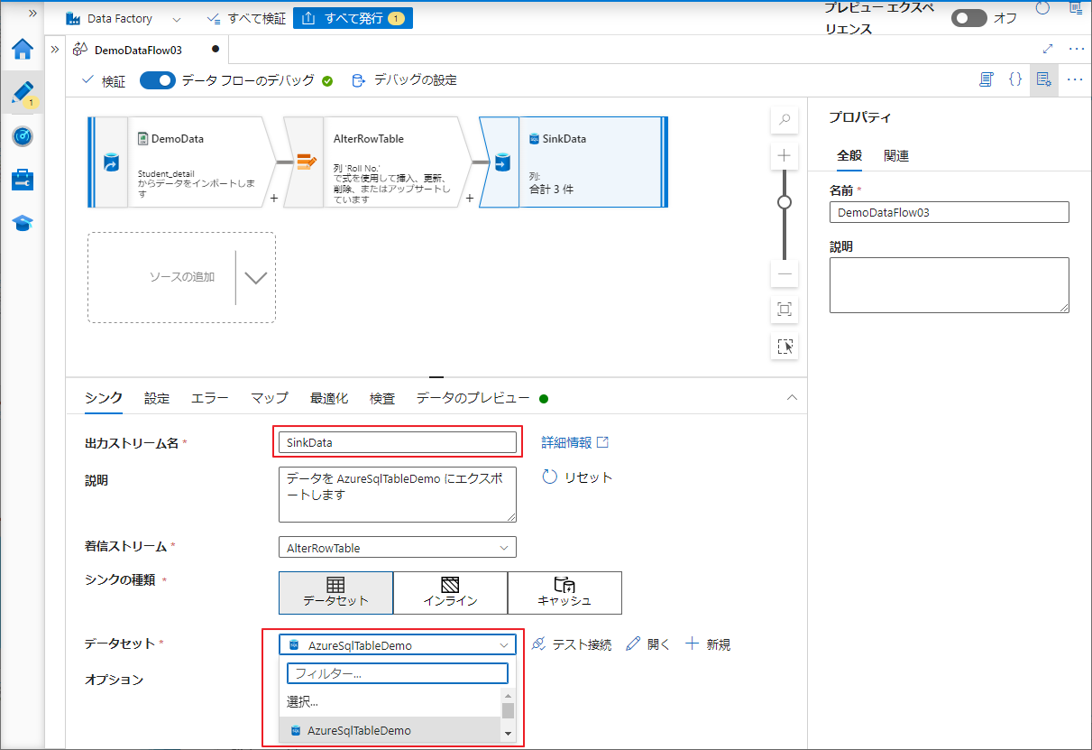Image resolution: width=1092 pixels, height=750 pixels.
Task: Click the multi-select cursor icon
Action: [784, 346]
